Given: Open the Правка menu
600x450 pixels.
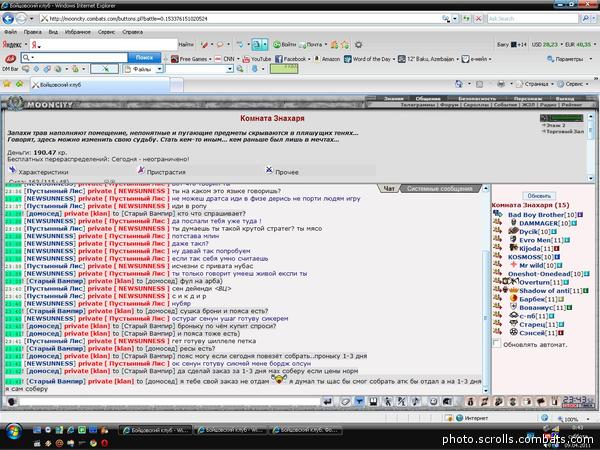Looking at the screenshot, I should point(33,32).
